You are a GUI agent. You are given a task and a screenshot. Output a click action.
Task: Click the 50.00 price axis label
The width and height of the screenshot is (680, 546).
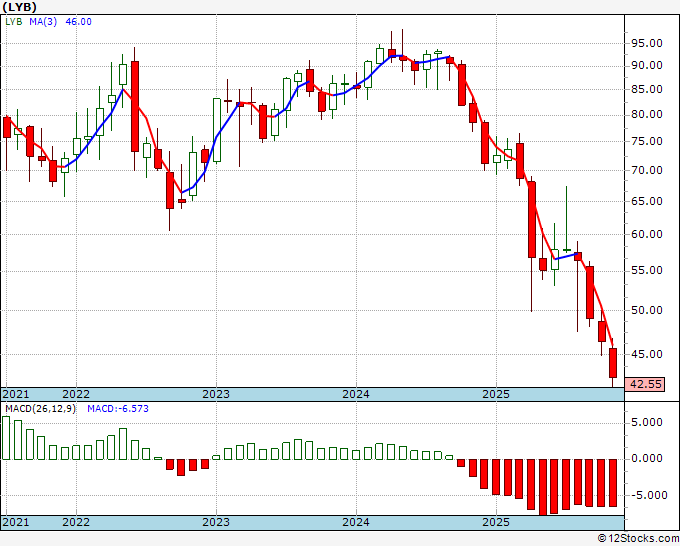coord(647,311)
